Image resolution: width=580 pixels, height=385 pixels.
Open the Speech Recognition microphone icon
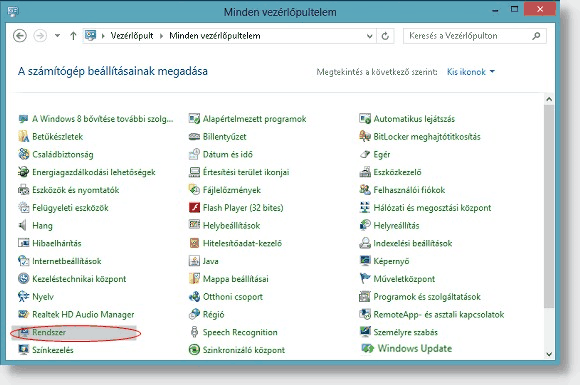[x=194, y=332]
